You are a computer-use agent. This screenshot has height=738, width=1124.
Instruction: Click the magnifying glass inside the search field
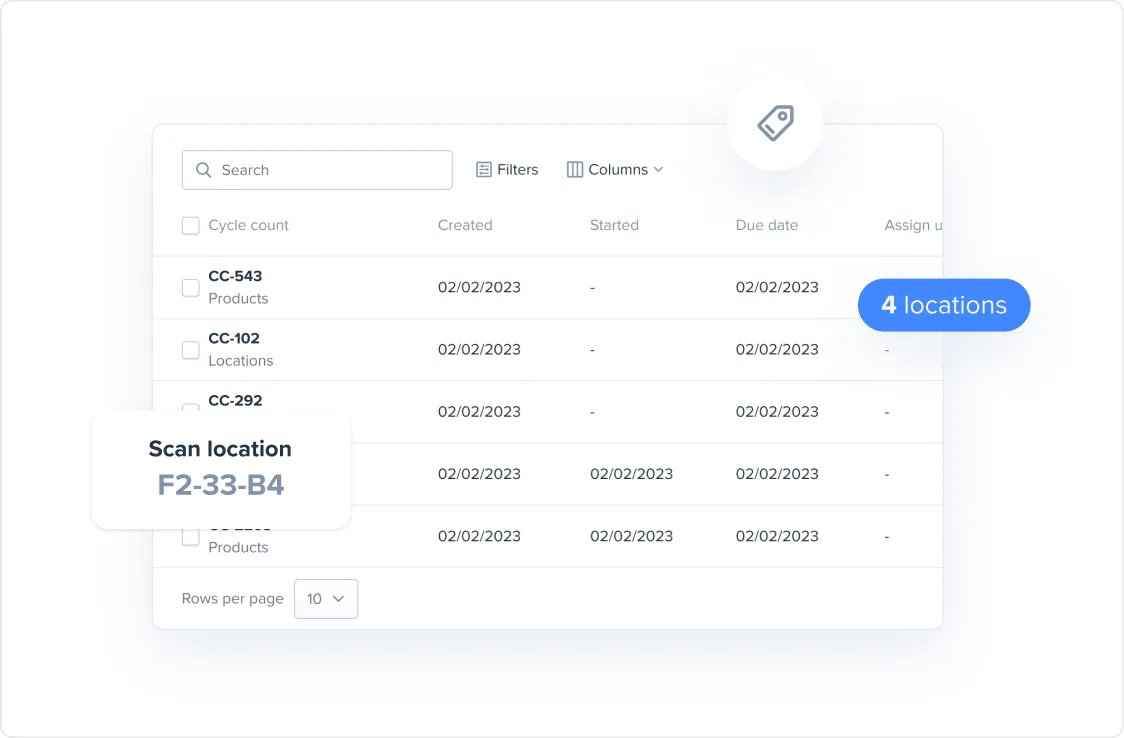[205, 170]
